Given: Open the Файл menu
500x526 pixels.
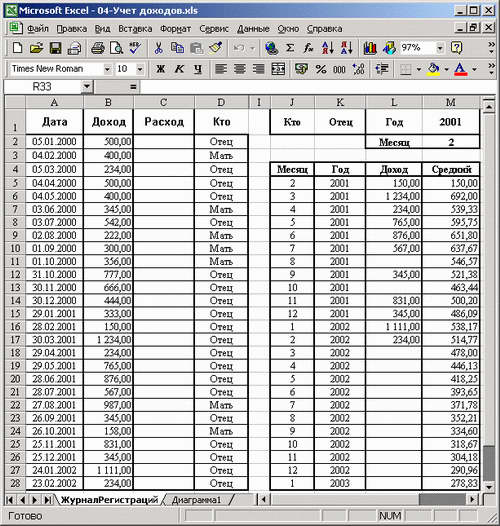Looking at the screenshot, I should click(x=38, y=29).
